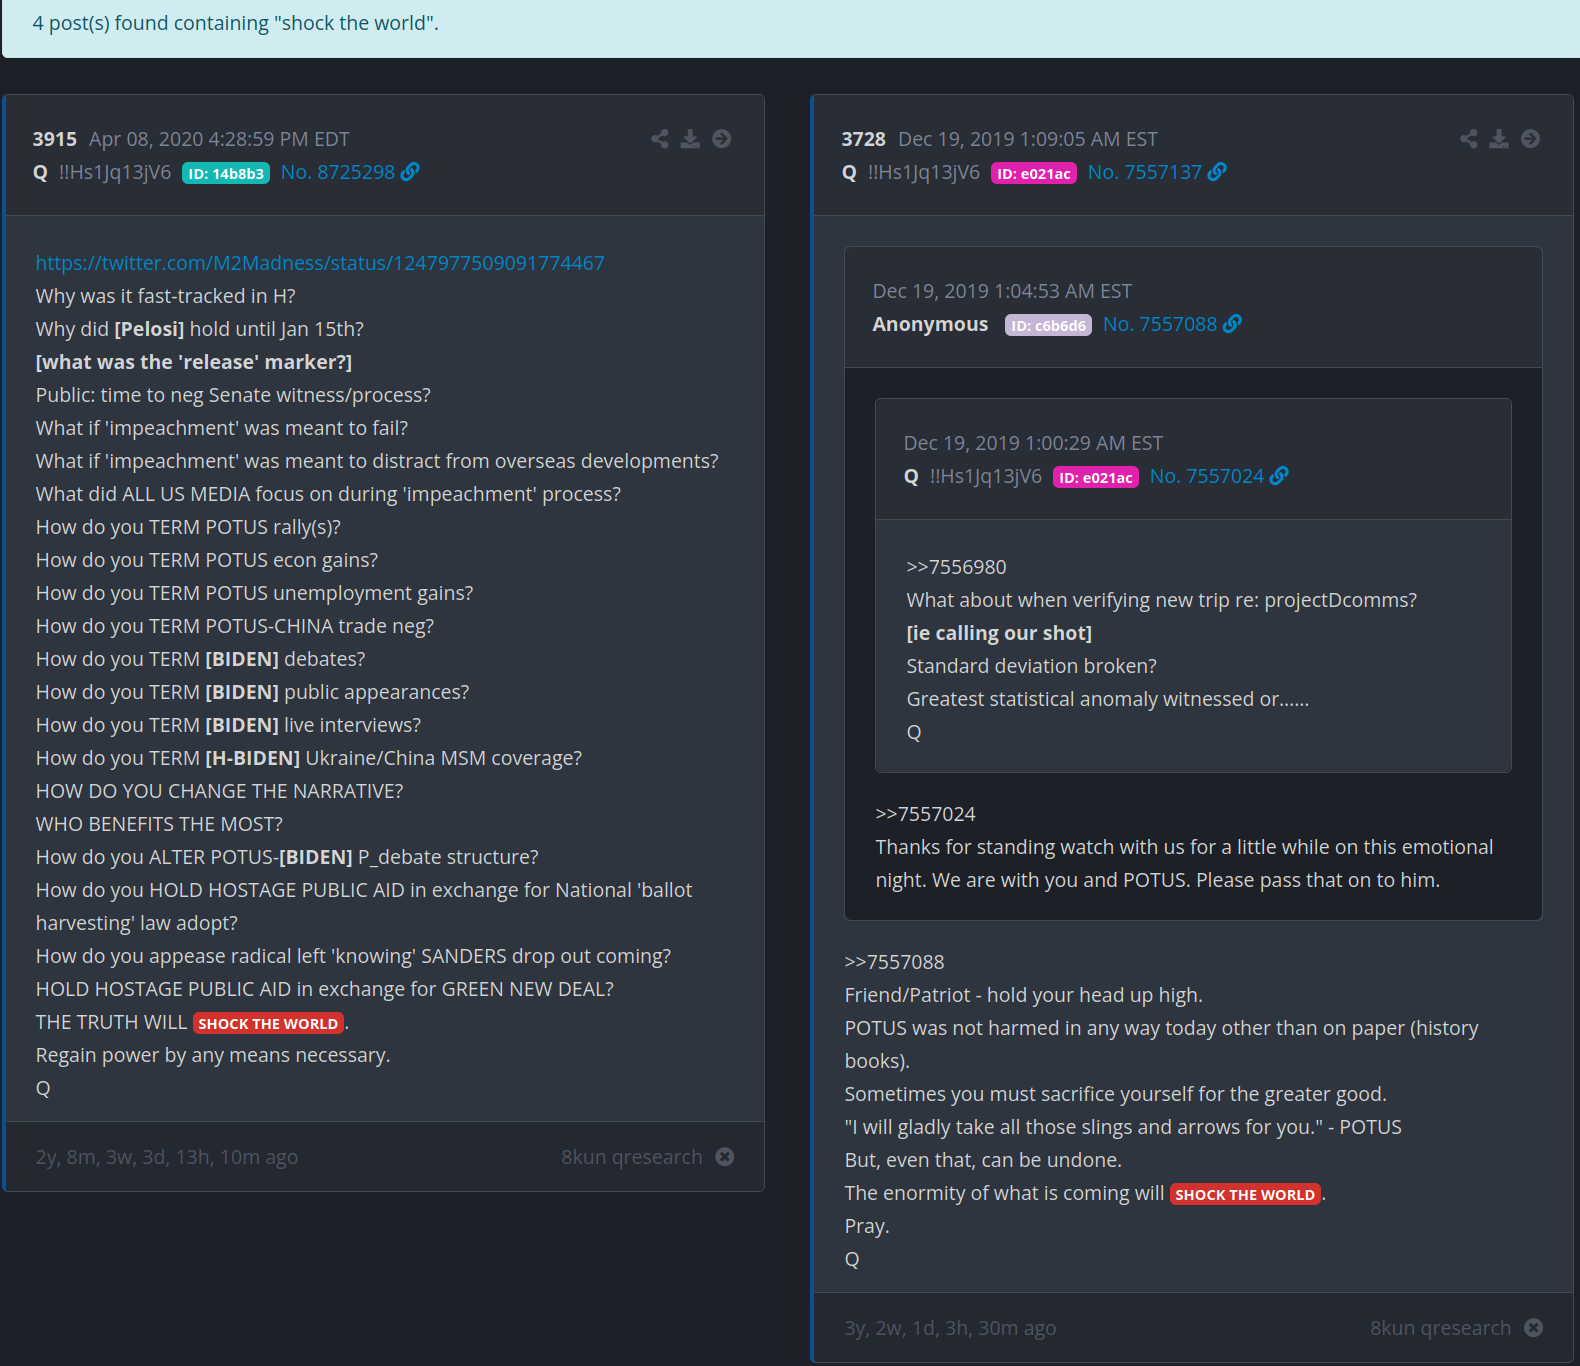The width and height of the screenshot is (1580, 1366).
Task: Open post link No. 8725298
Action: point(338,172)
